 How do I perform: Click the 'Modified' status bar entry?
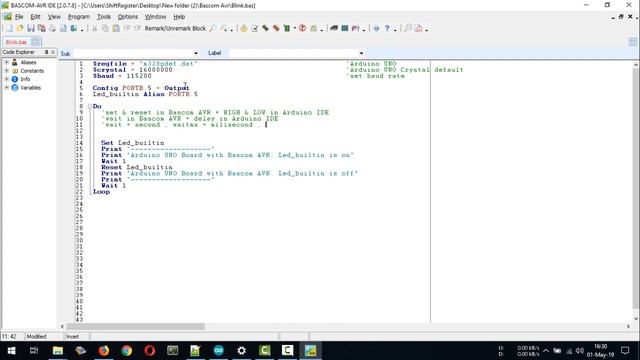pyautogui.click(x=36, y=336)
